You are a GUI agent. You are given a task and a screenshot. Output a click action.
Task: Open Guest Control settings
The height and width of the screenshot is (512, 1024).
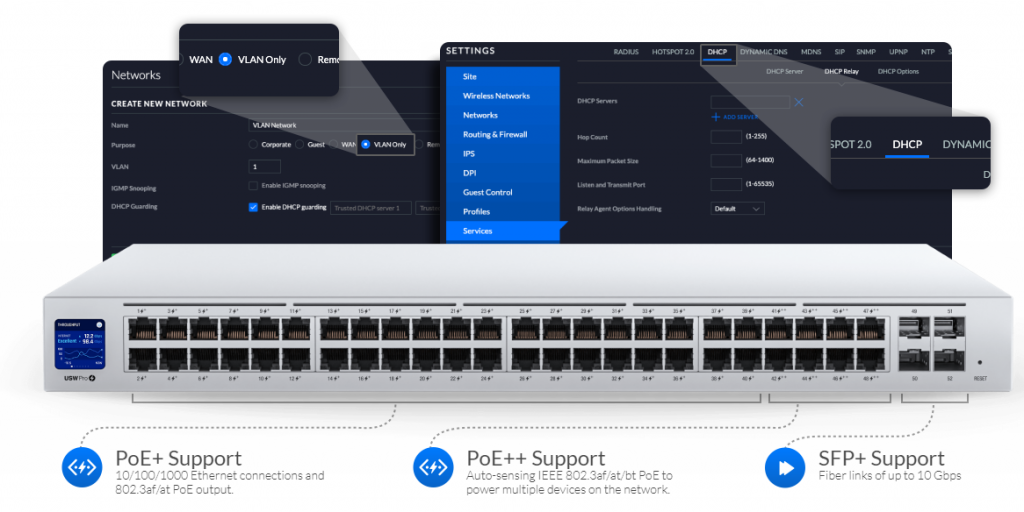(503, 193)
